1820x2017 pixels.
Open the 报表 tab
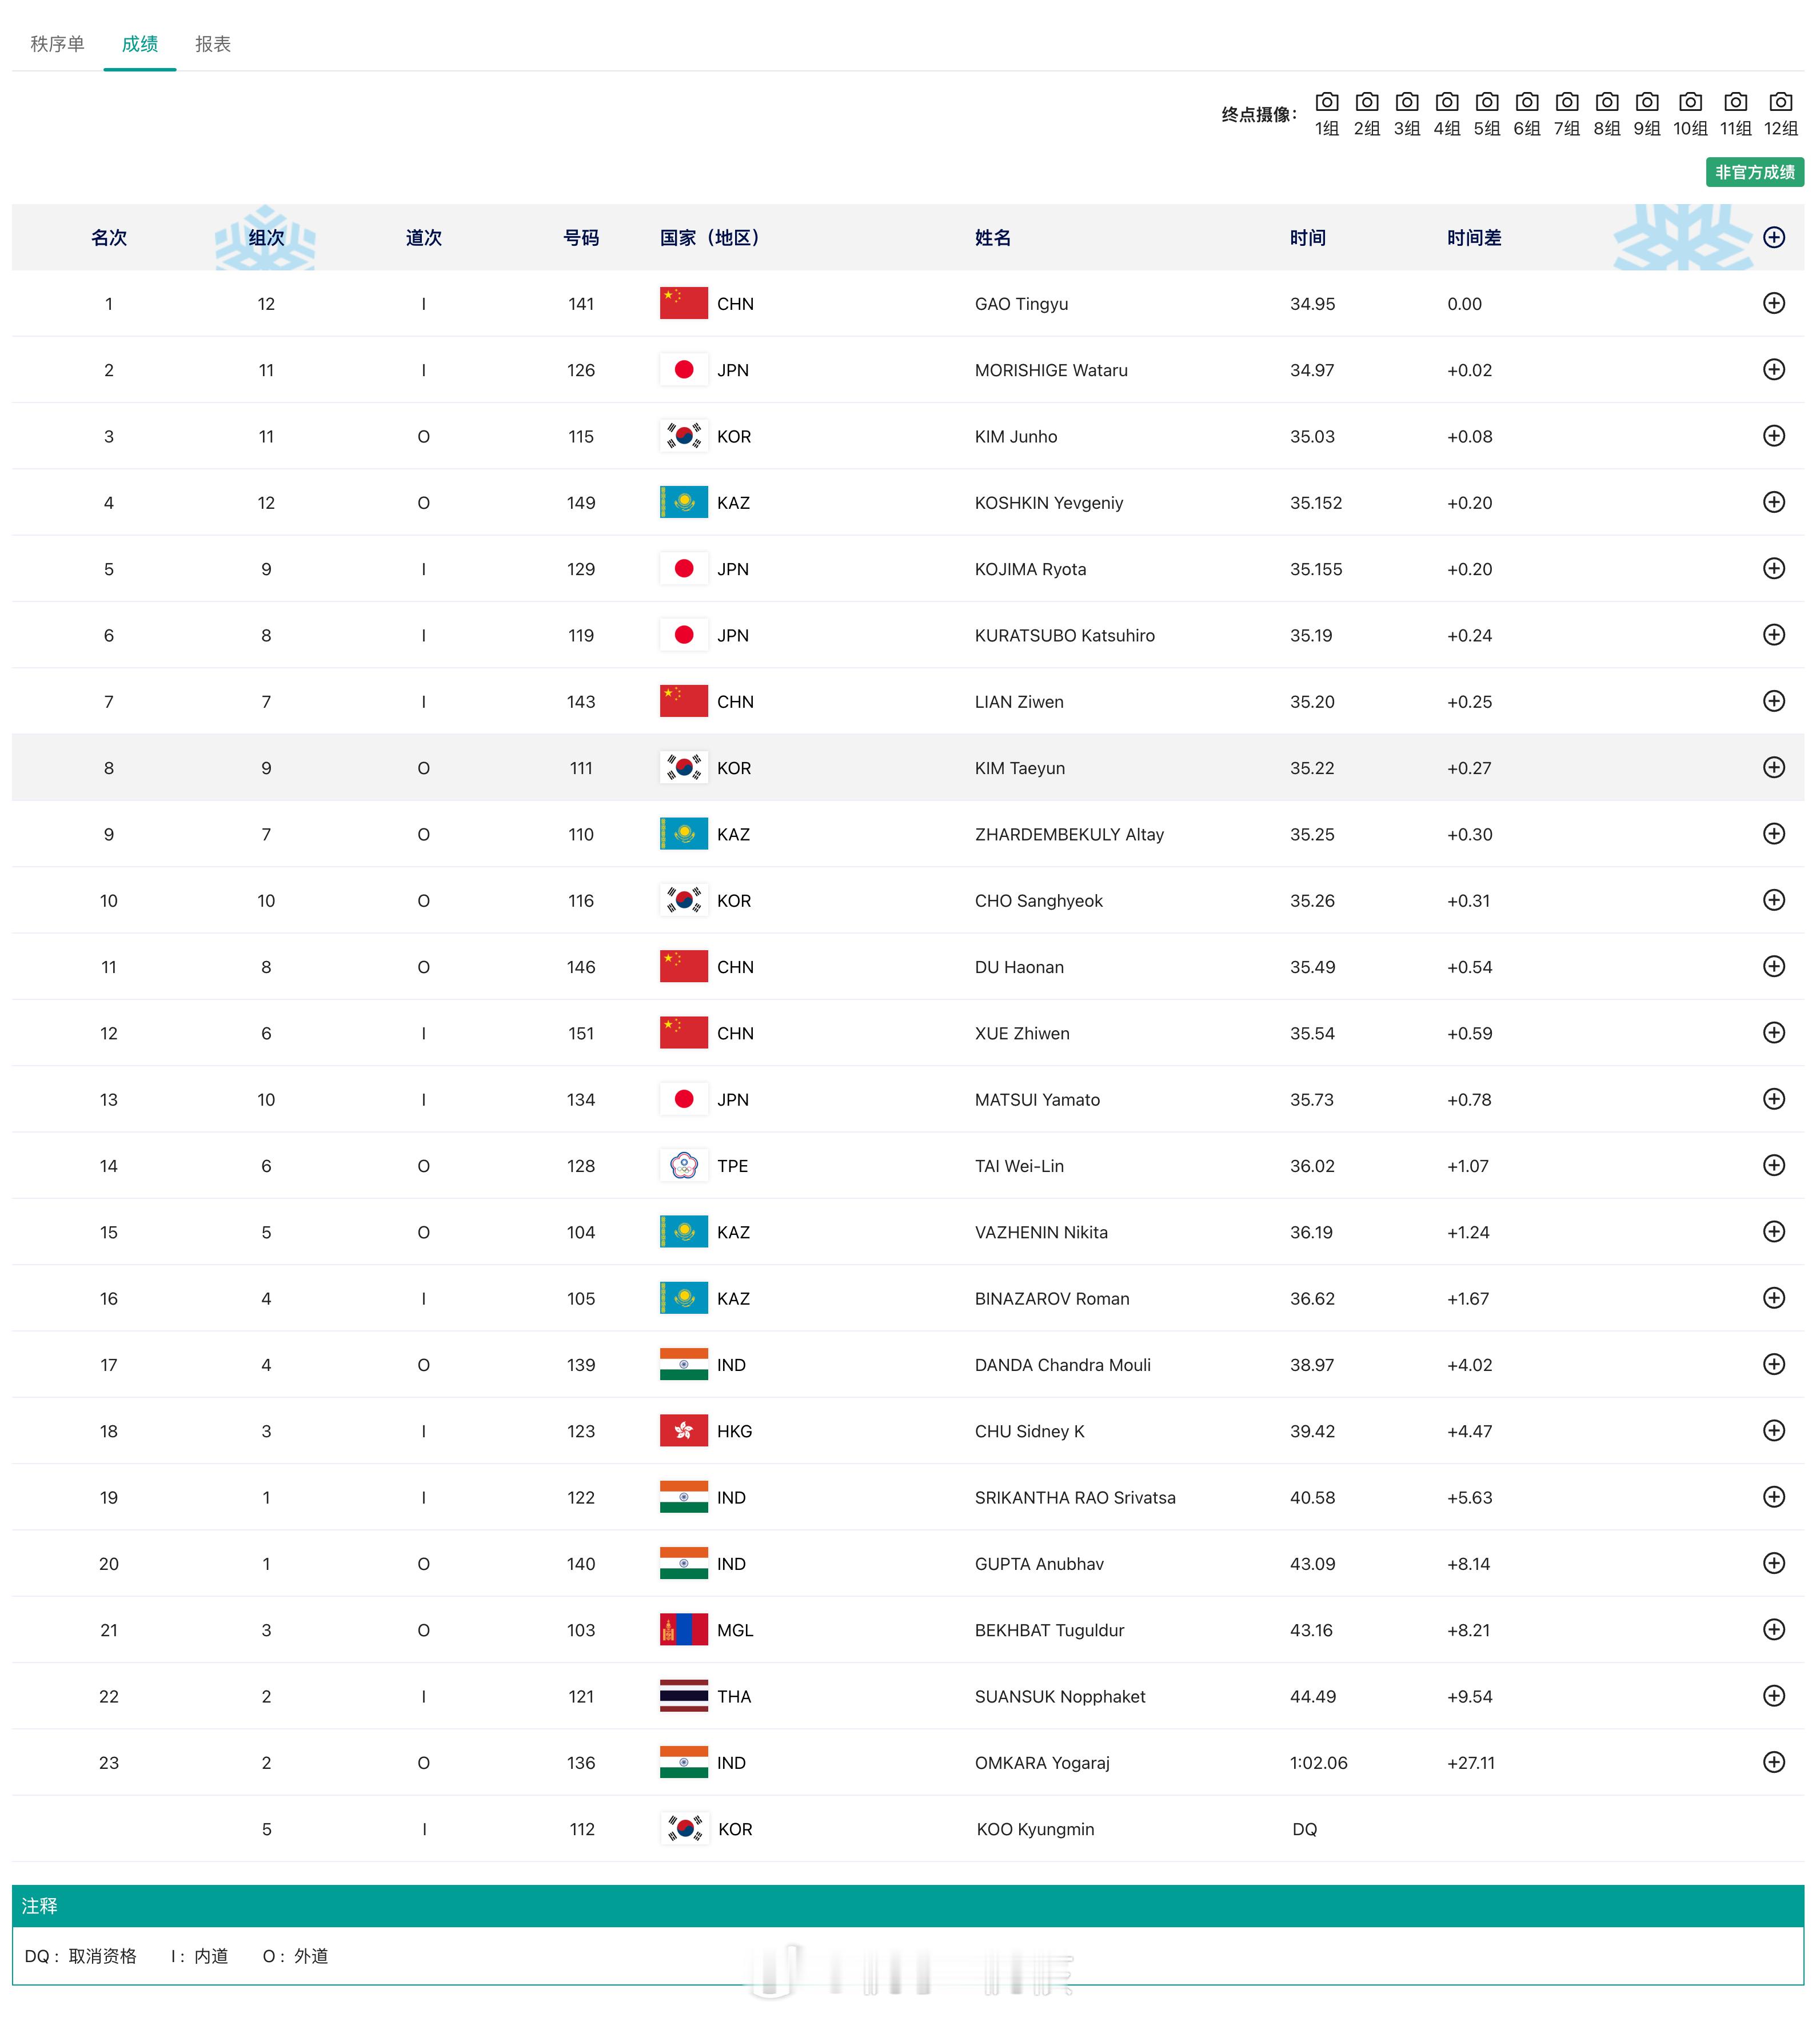(213, 44)
